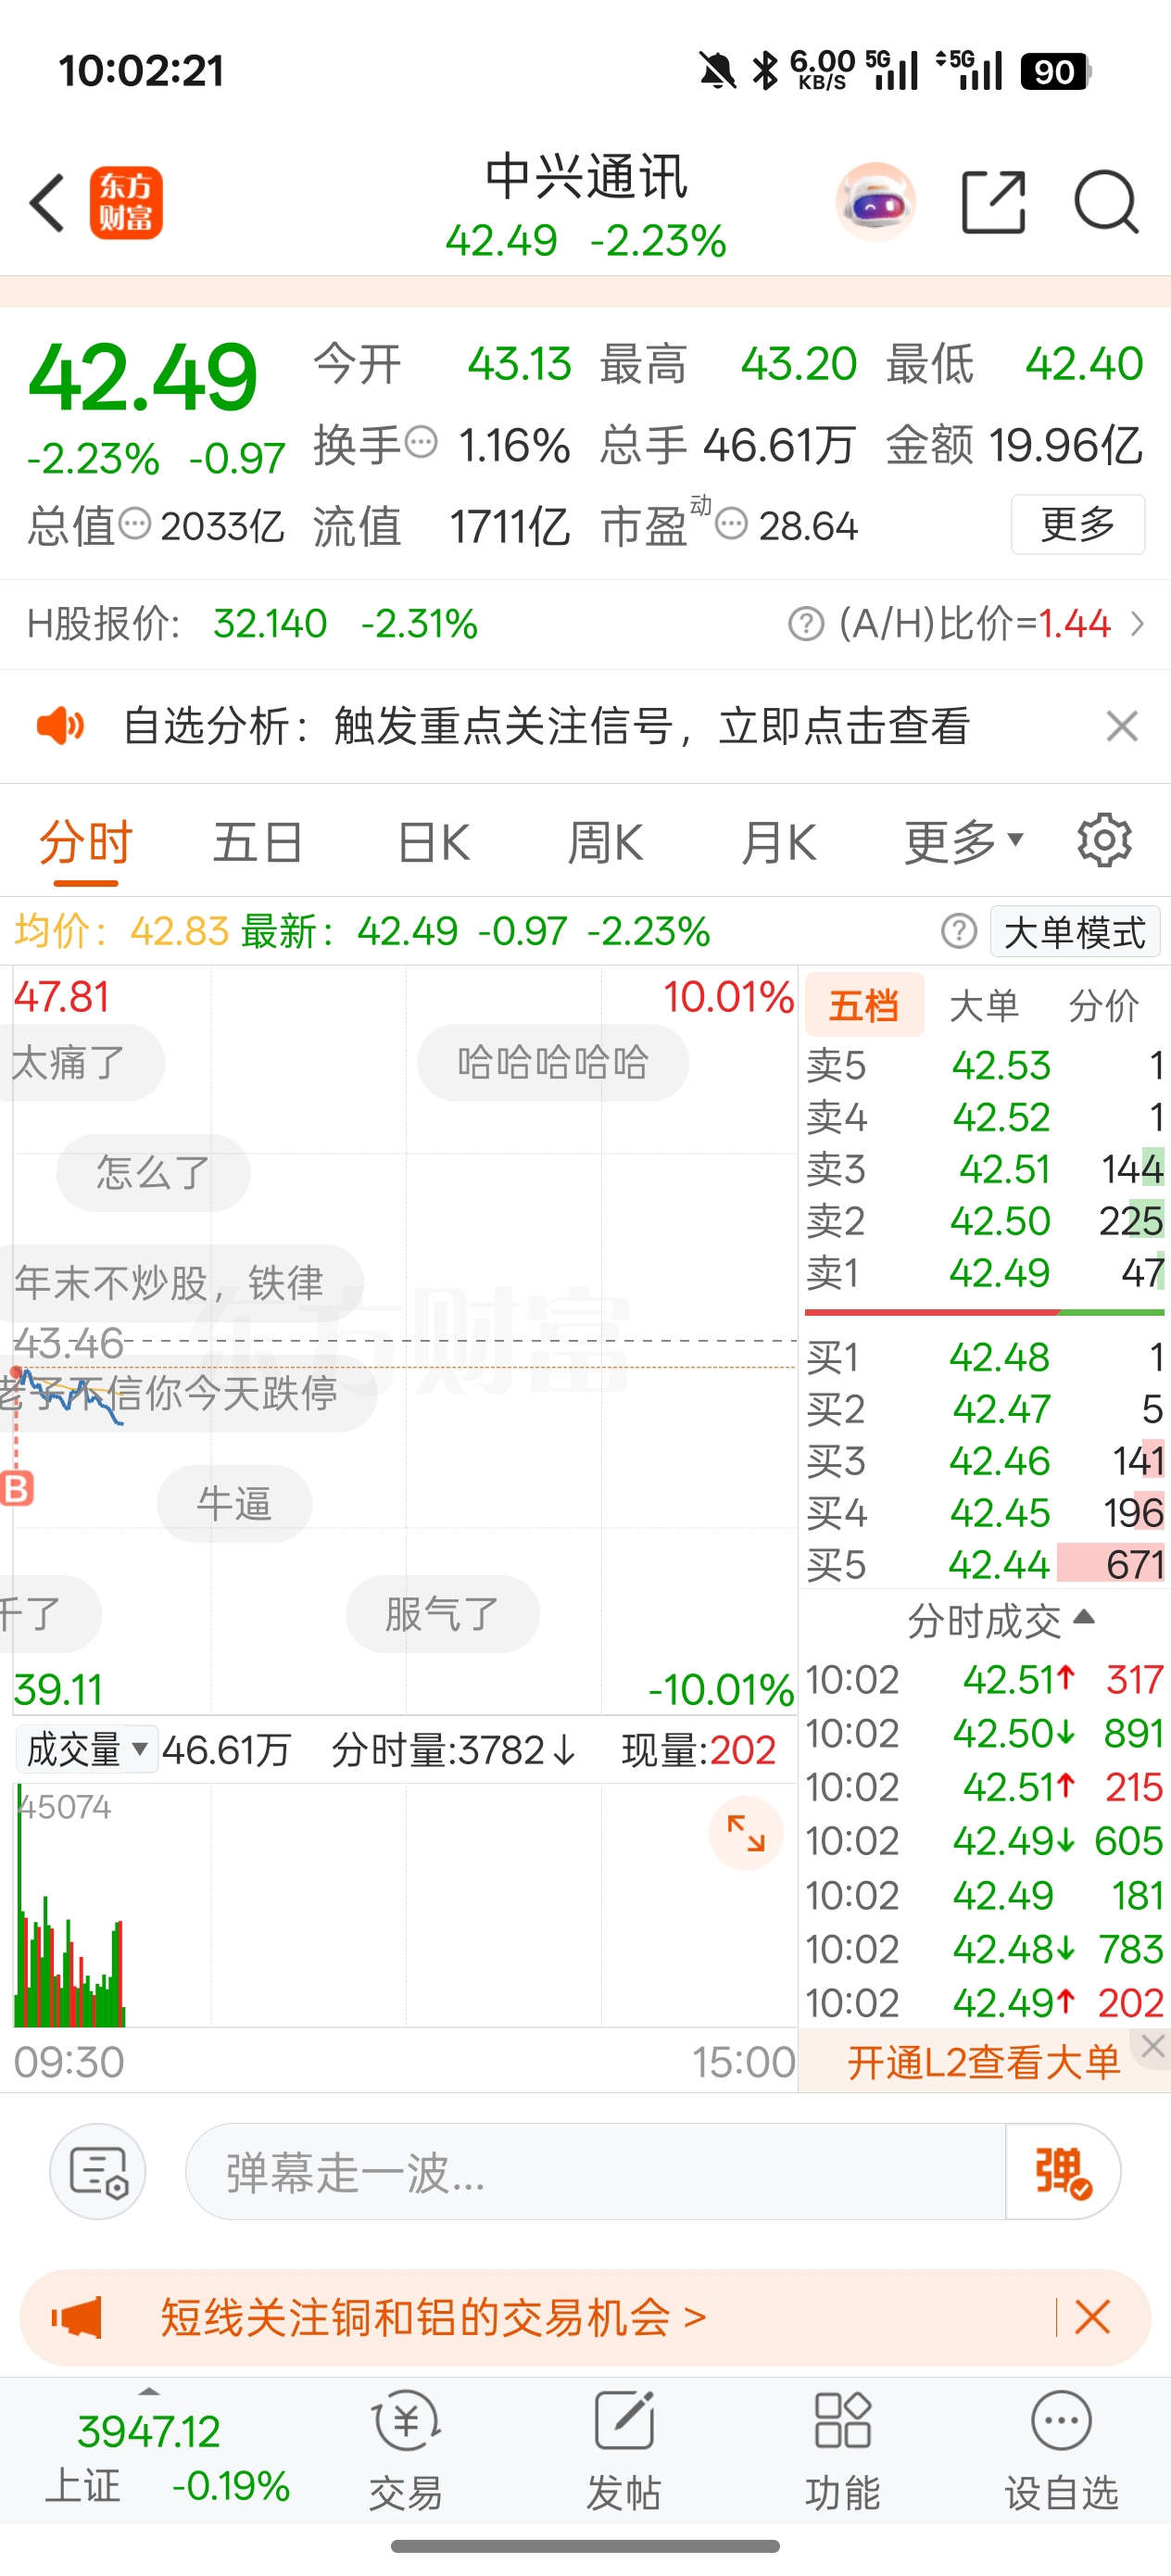The image size is (1171, 2576).
Task: Open the 东方财富 logo icon
Action: tap(126, 203)
